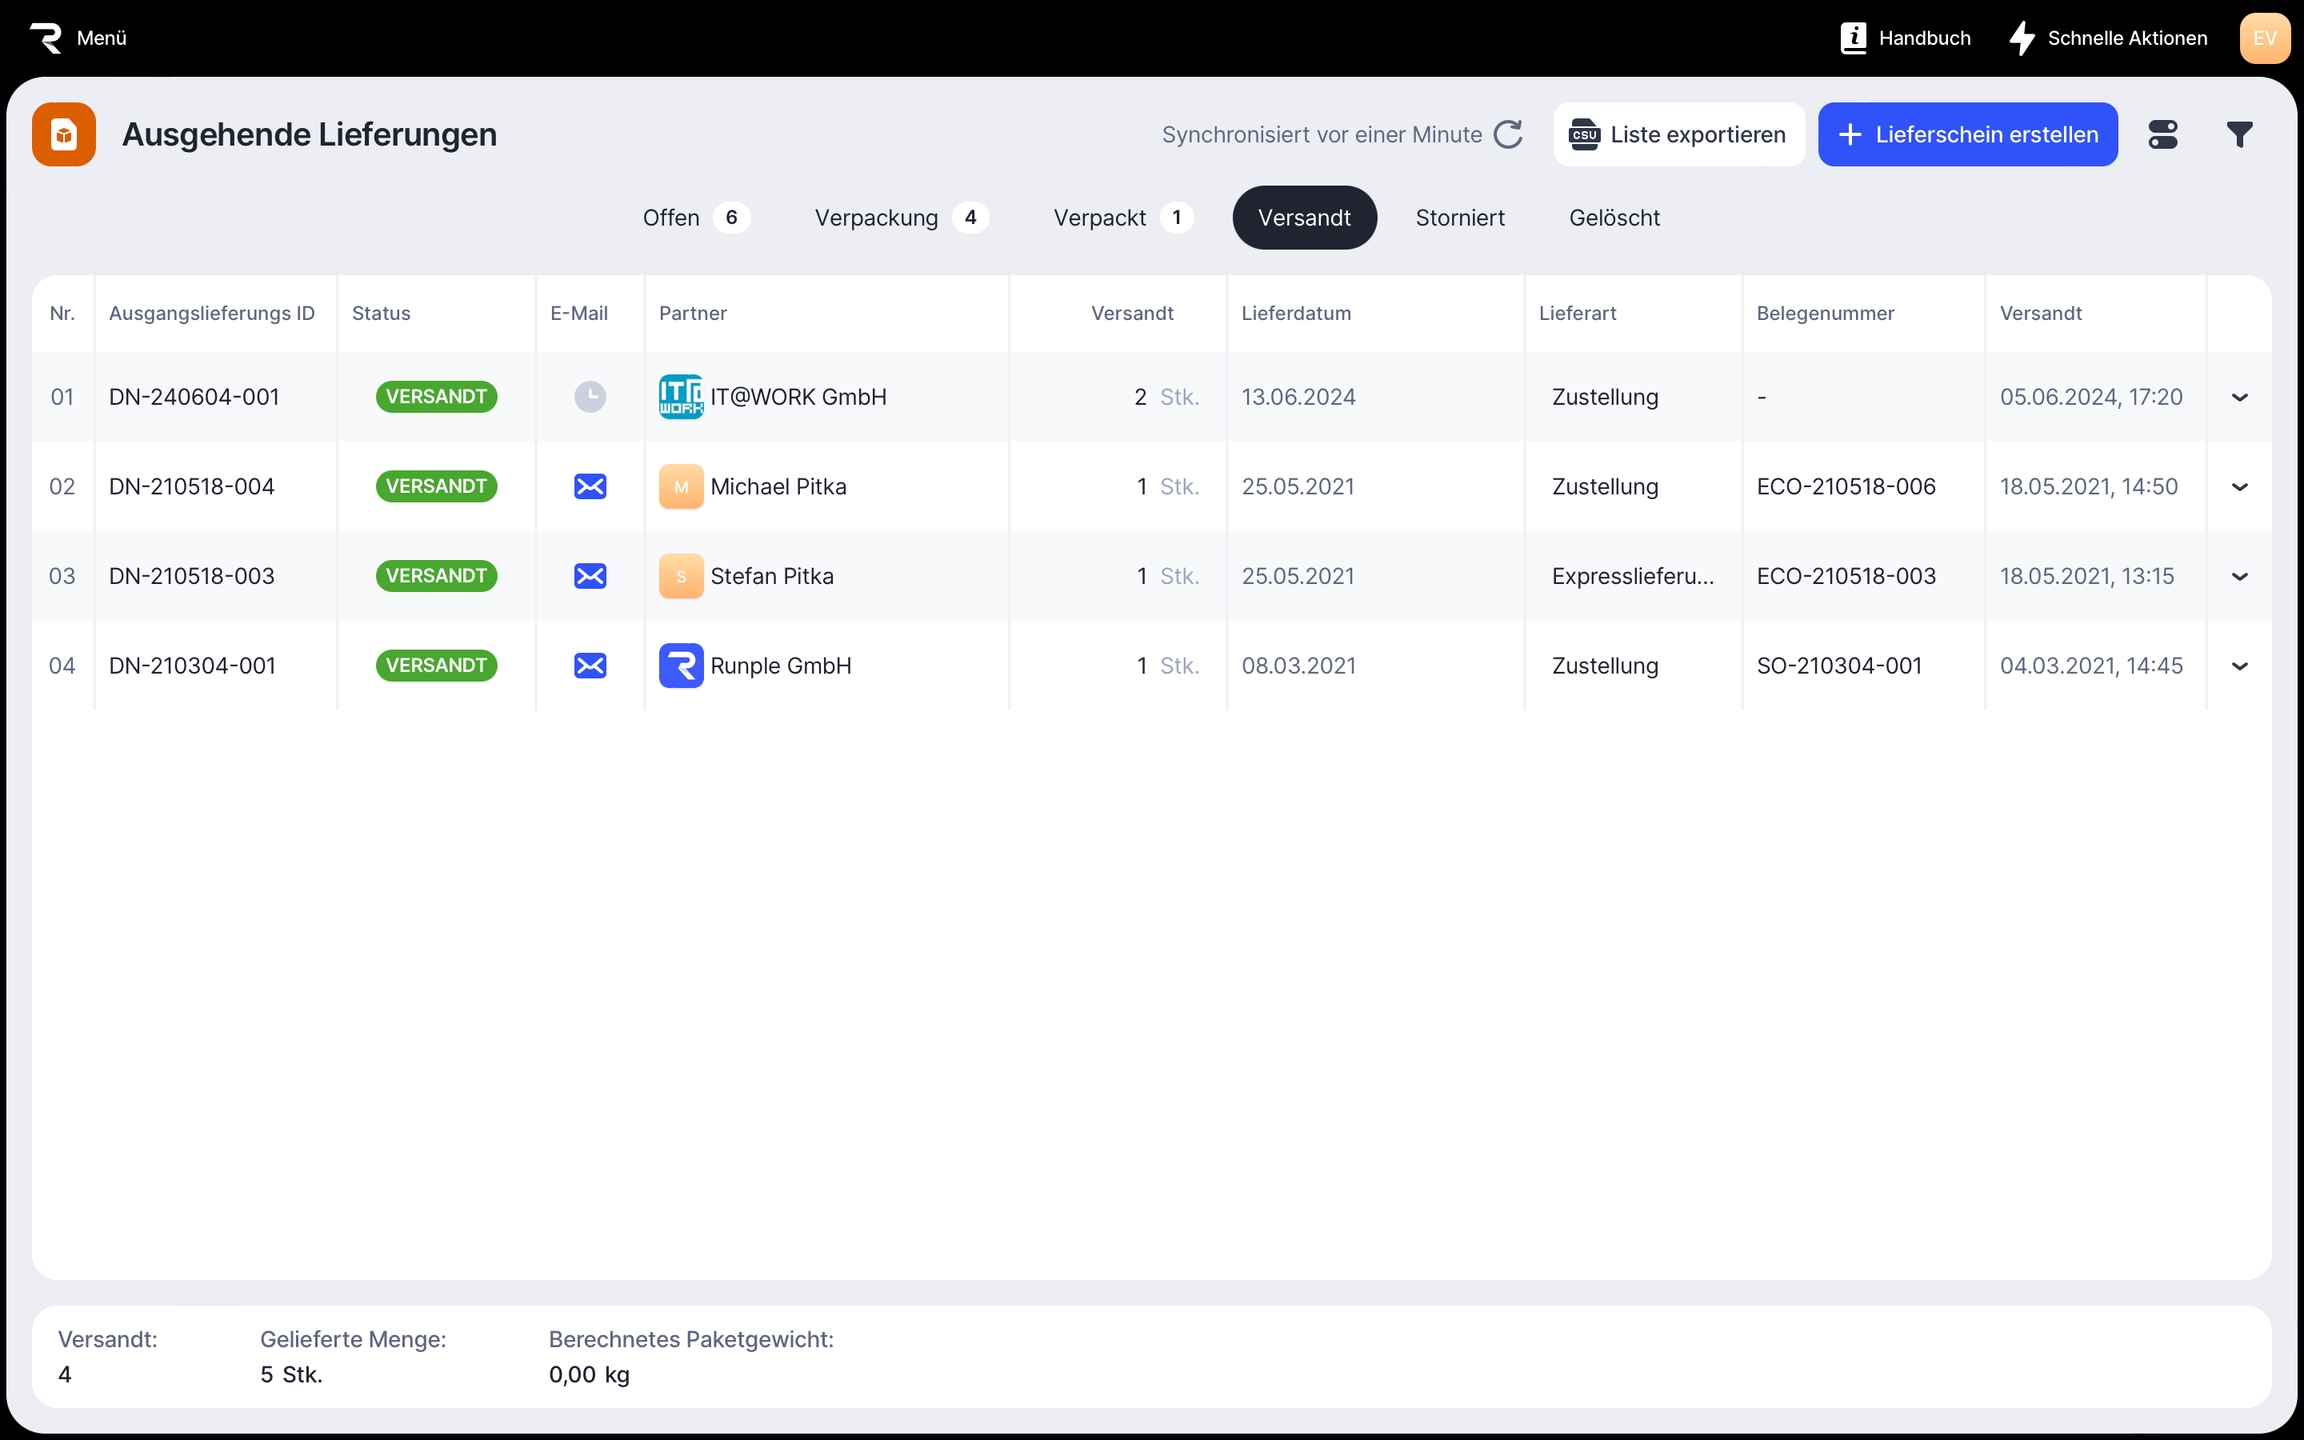Click Lieferschein erstellen button

[x=1967, y=134]
